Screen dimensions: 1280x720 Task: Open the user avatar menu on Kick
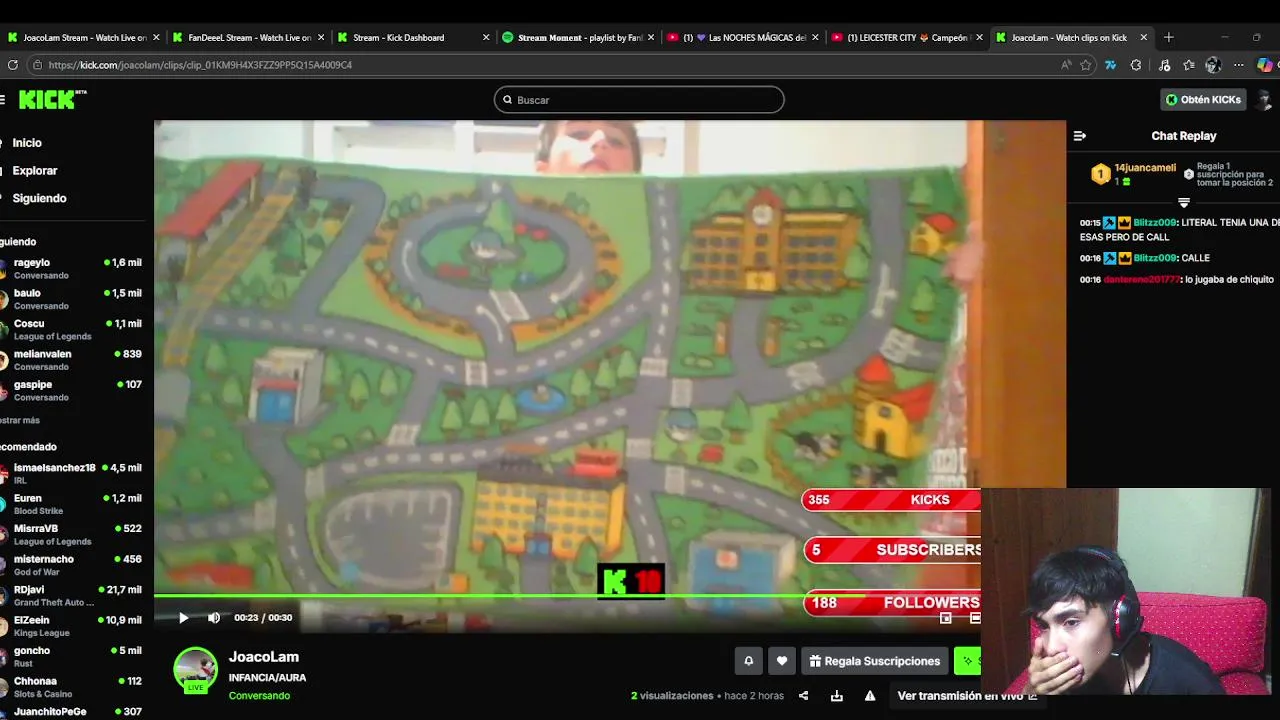coord(1264,100)
